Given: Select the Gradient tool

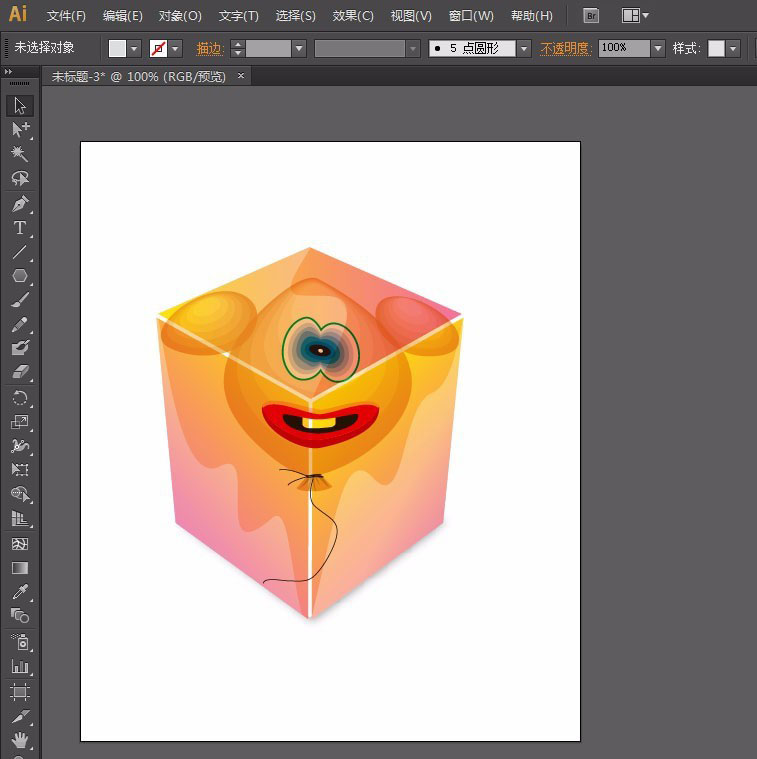Looking at the screenshot, I should click(20, 568).
